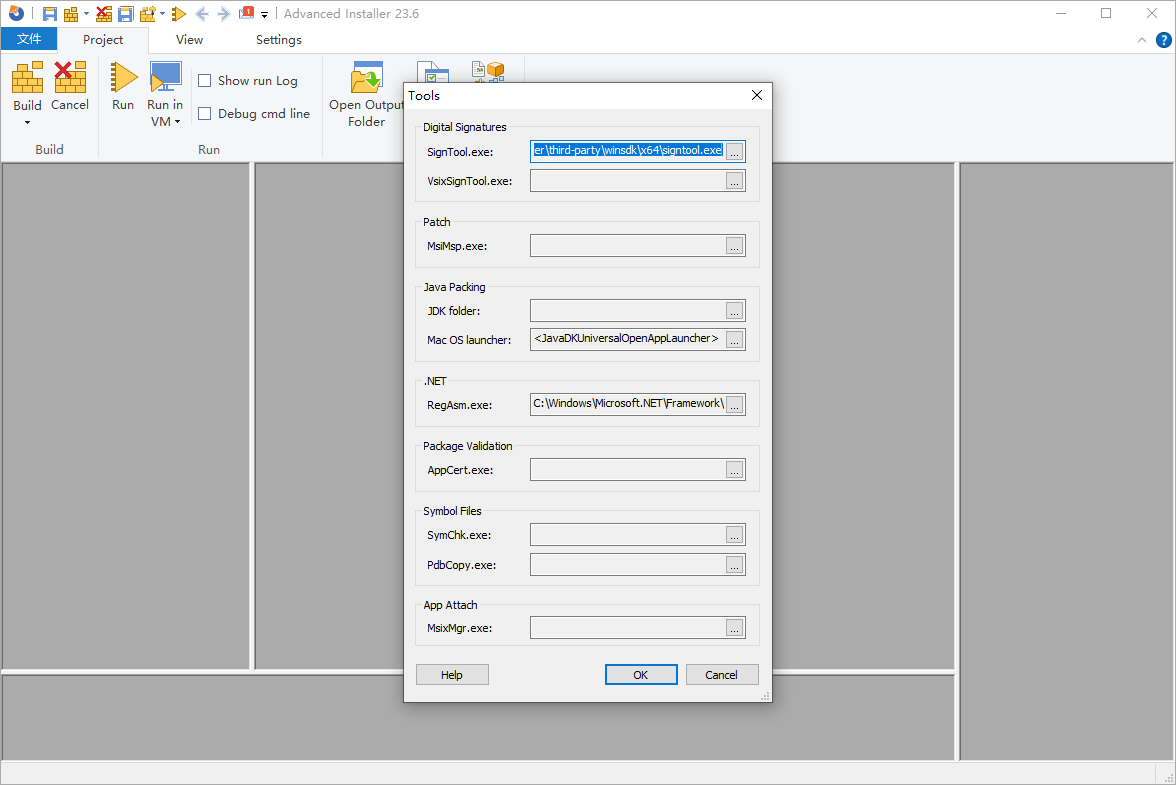Close the Tools dialog with X

click(756, 96)
